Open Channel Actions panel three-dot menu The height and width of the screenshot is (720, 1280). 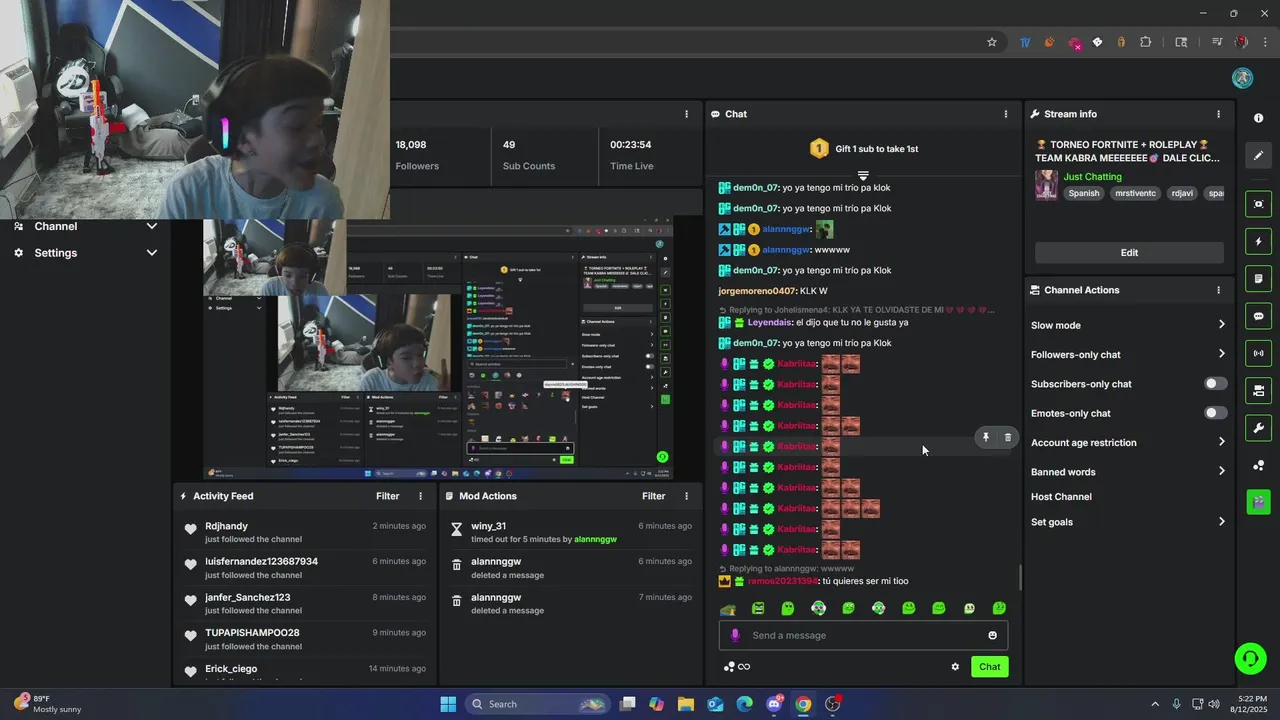click(x=1218, y=290)
